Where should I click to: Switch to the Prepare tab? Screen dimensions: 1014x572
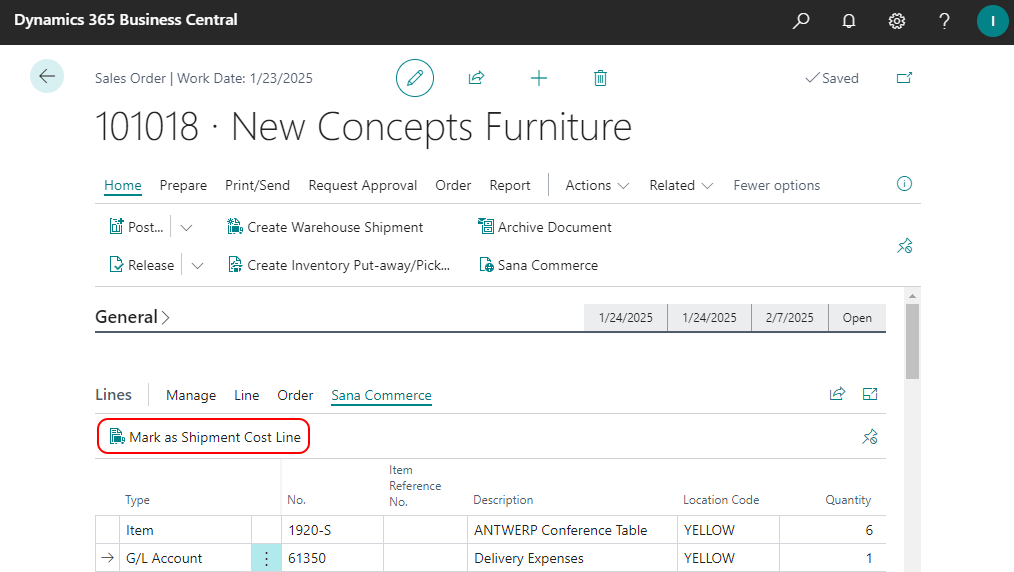(x=183, y=185)
